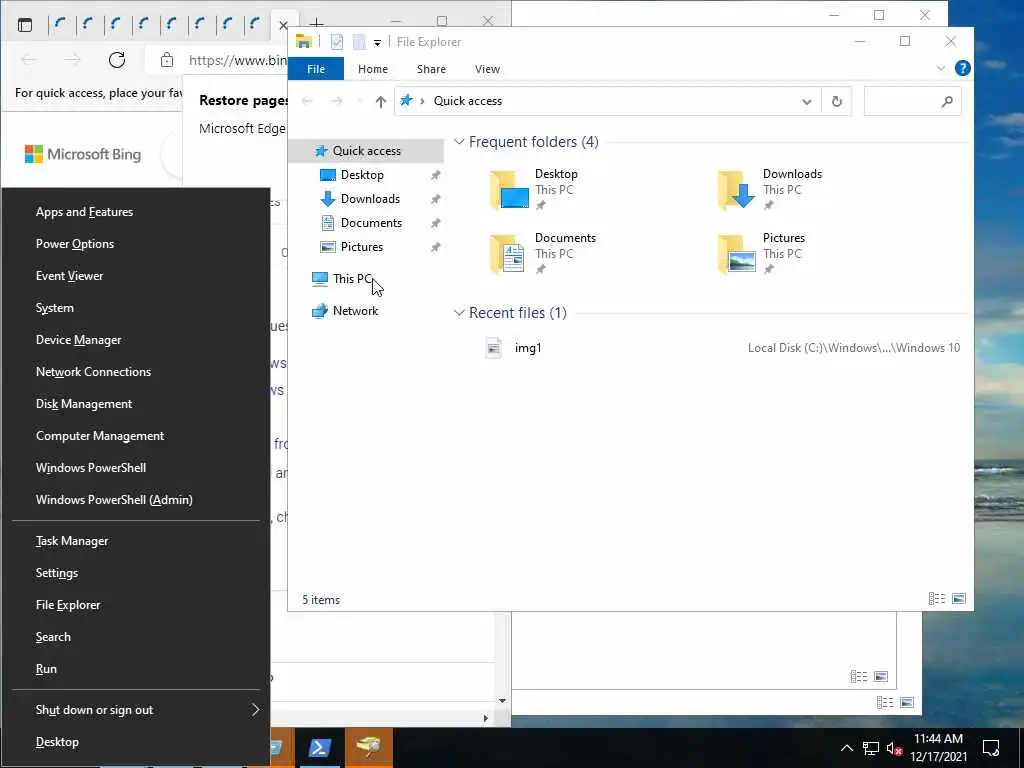Image resolution: width=1024 pixels, height=768 pixels.
Task: Click the Properties quick toolbar icon
Action: (x=337, y=42)
